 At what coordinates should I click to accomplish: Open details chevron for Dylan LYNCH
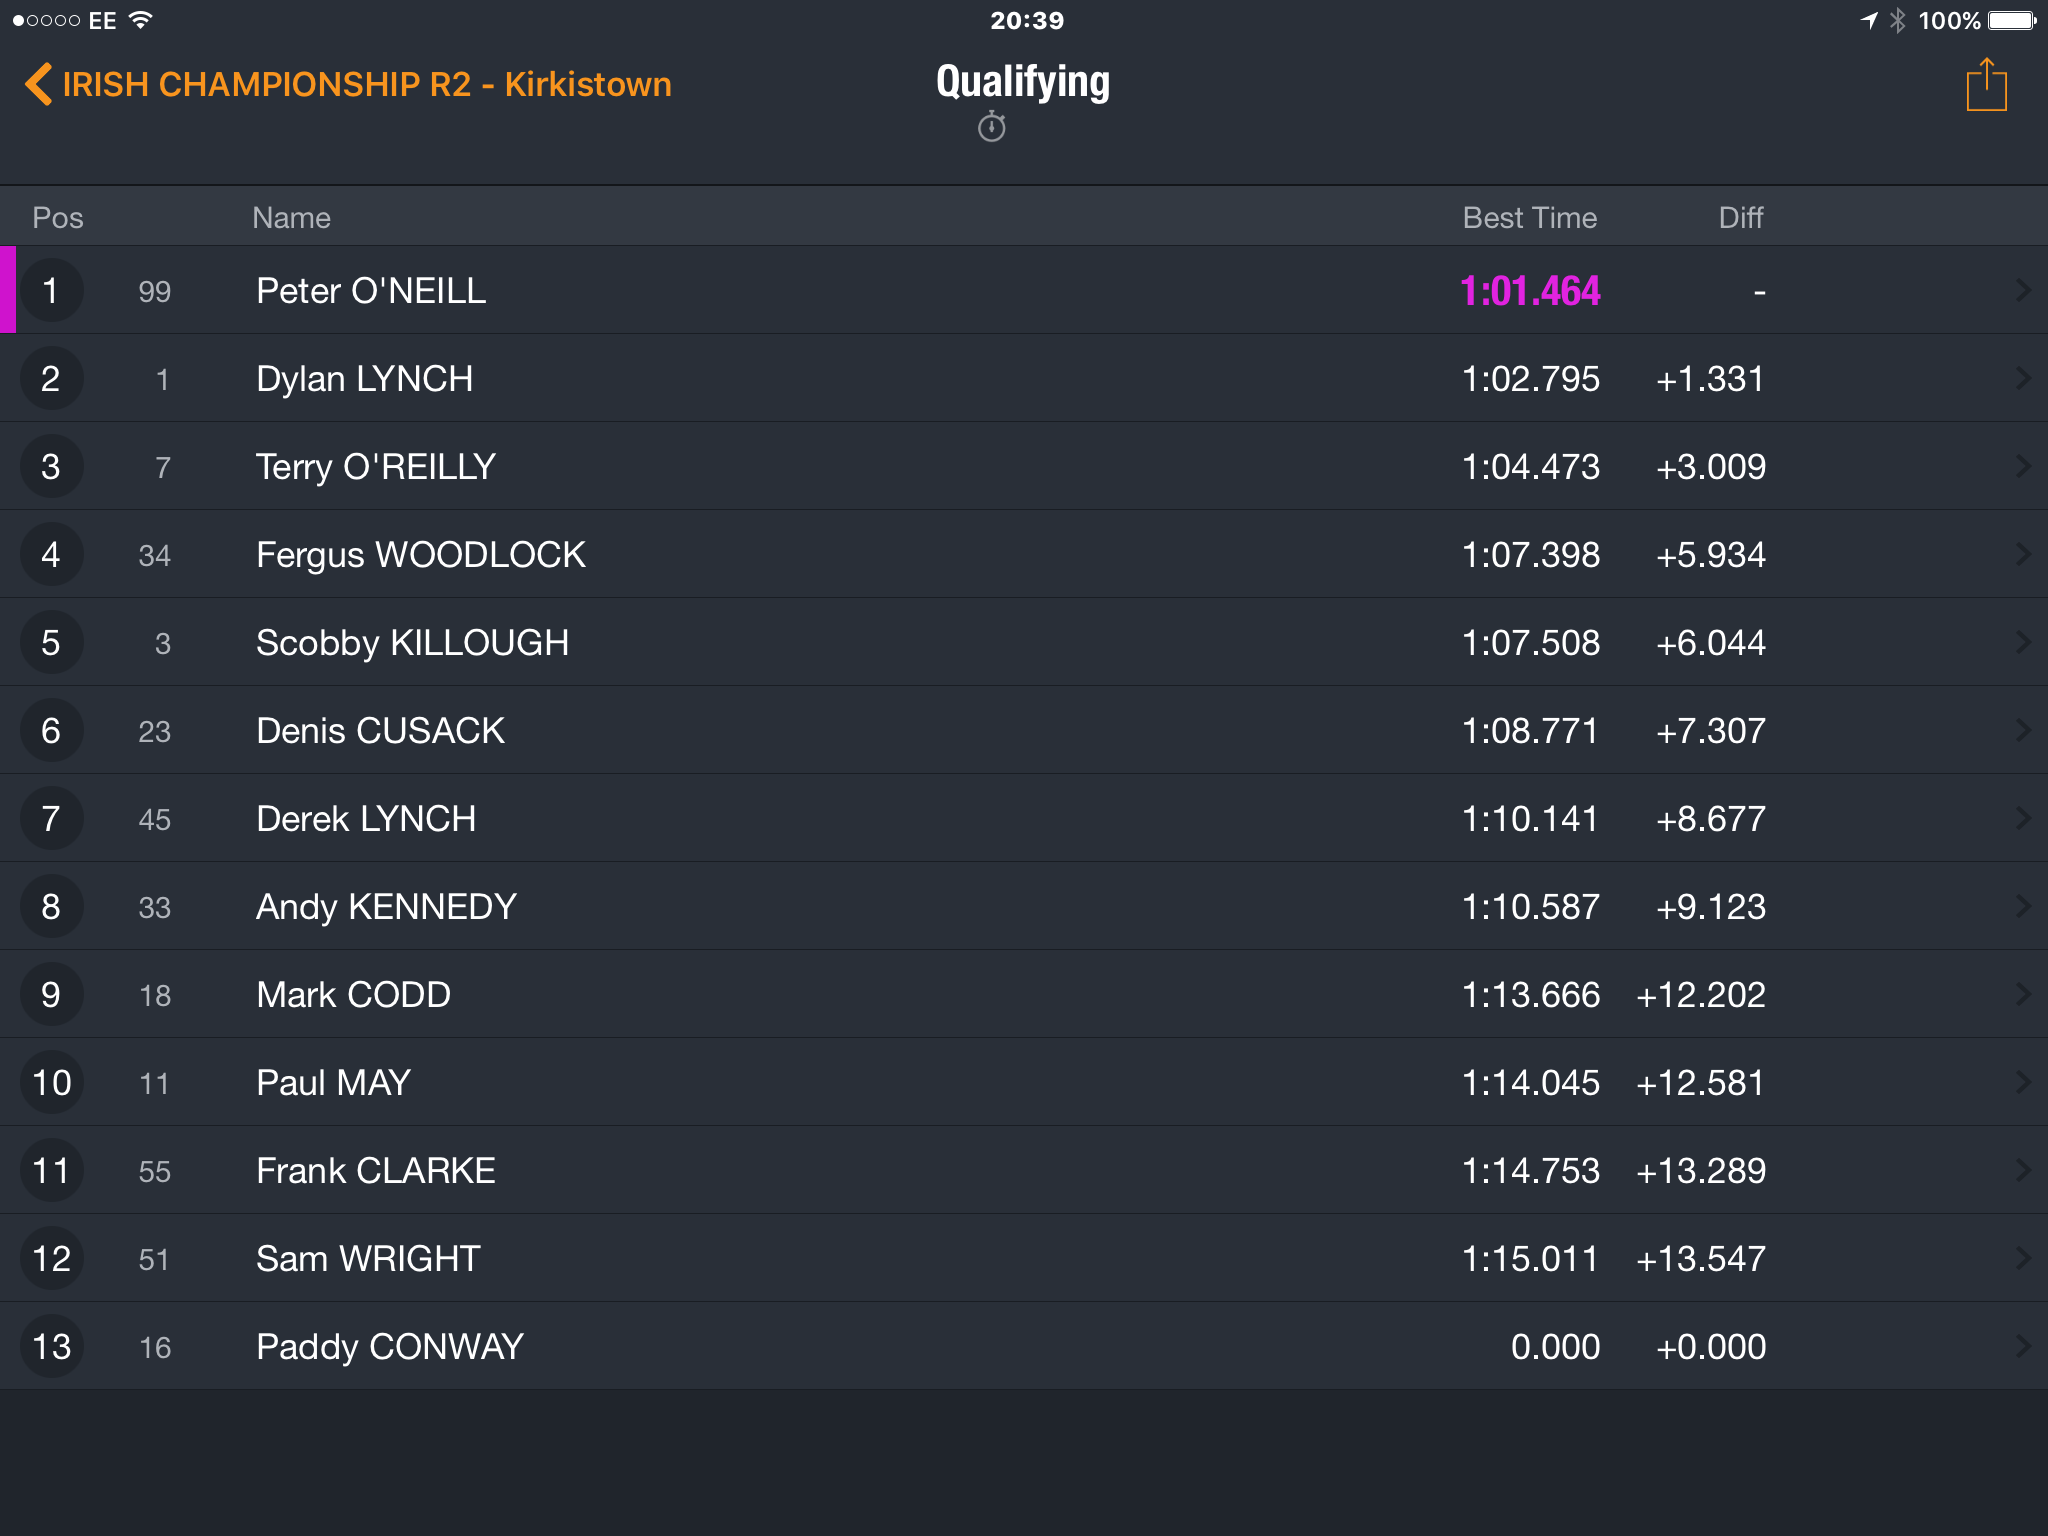tap(2022, 378)
